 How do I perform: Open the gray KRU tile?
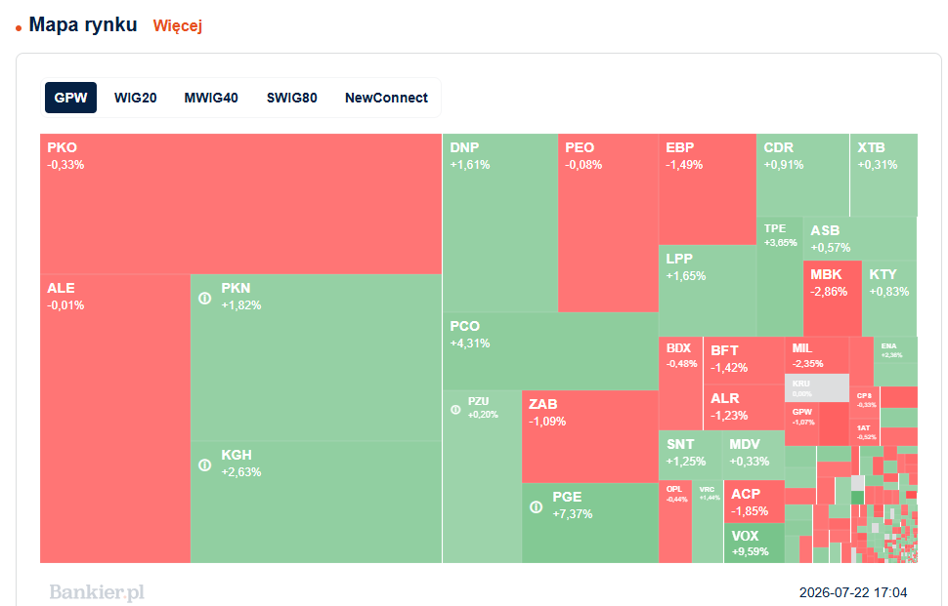[x=817, y=388]
